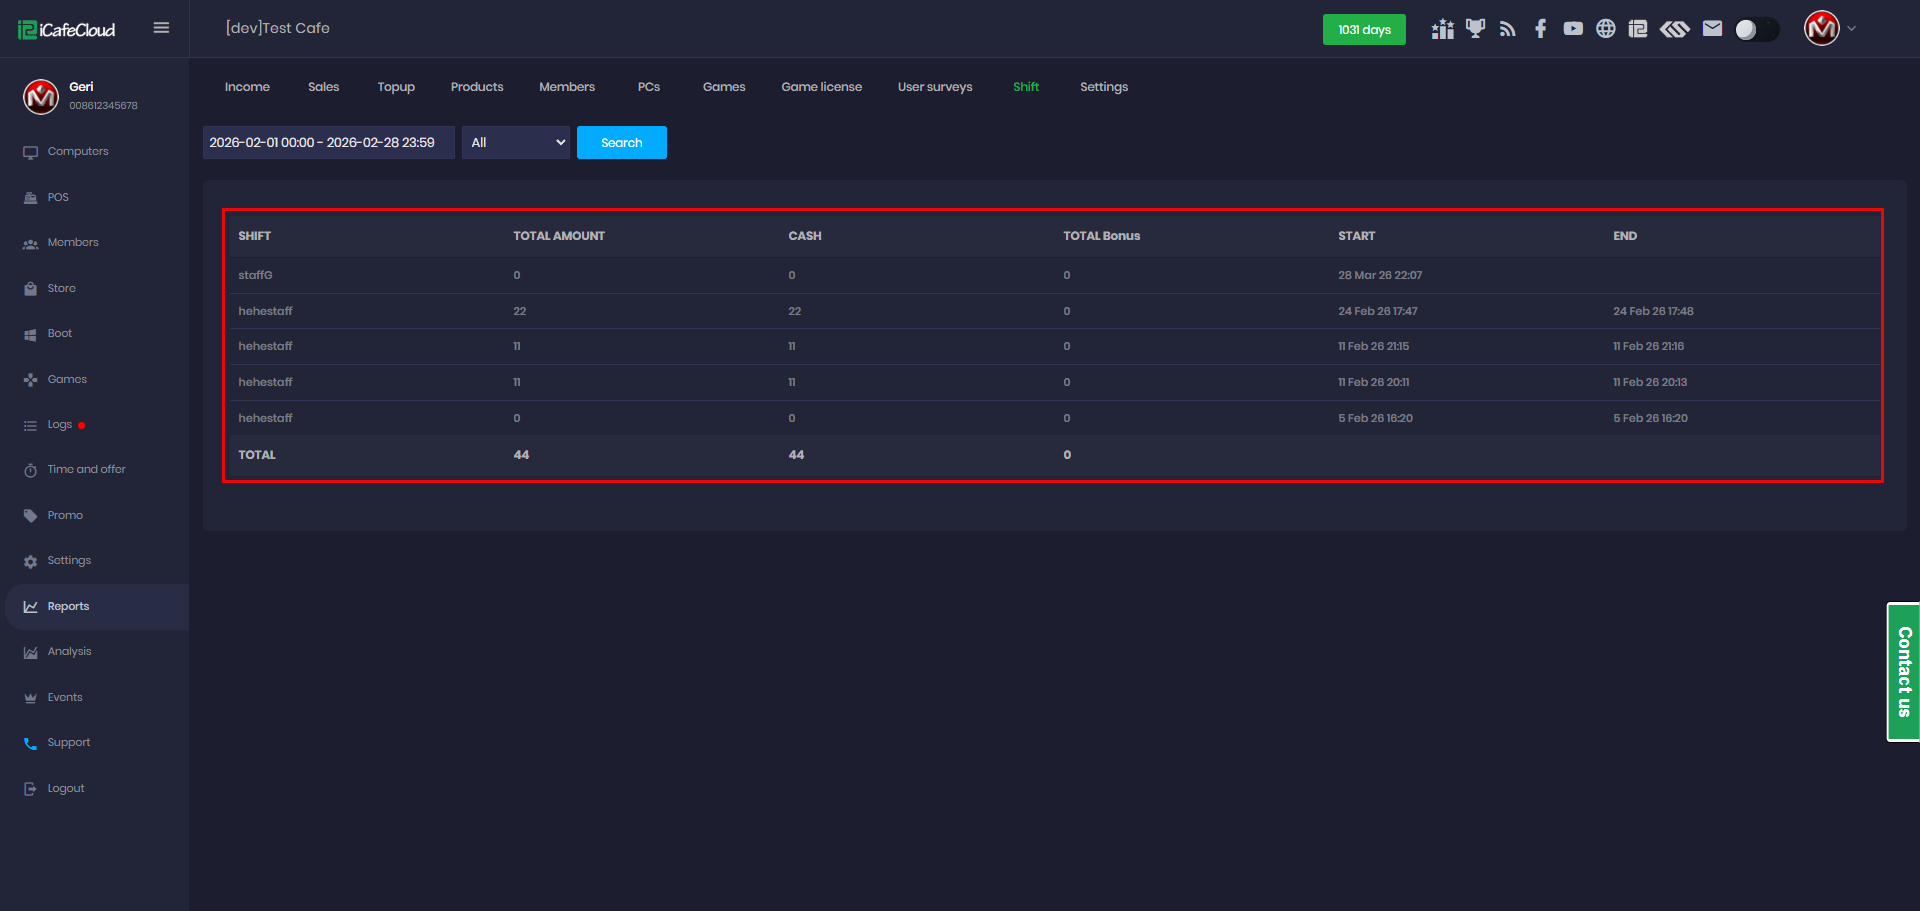The image size is (1920, 911).
Task: Open the Game license tab
Action: pos(821,87)
